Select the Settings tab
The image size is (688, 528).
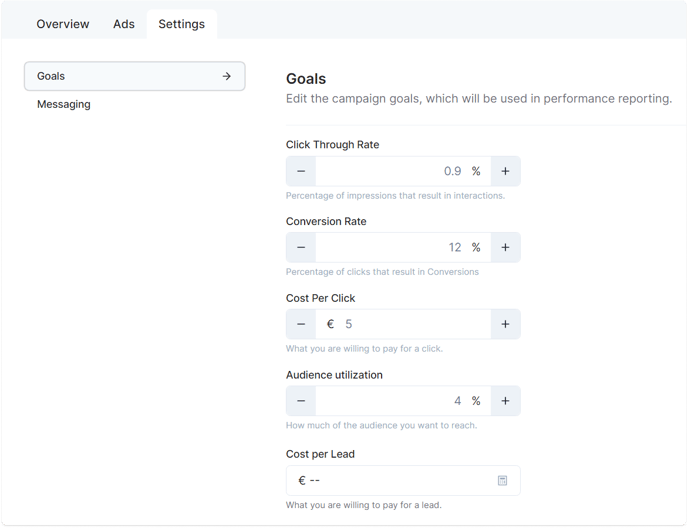[x=182, y=24]
